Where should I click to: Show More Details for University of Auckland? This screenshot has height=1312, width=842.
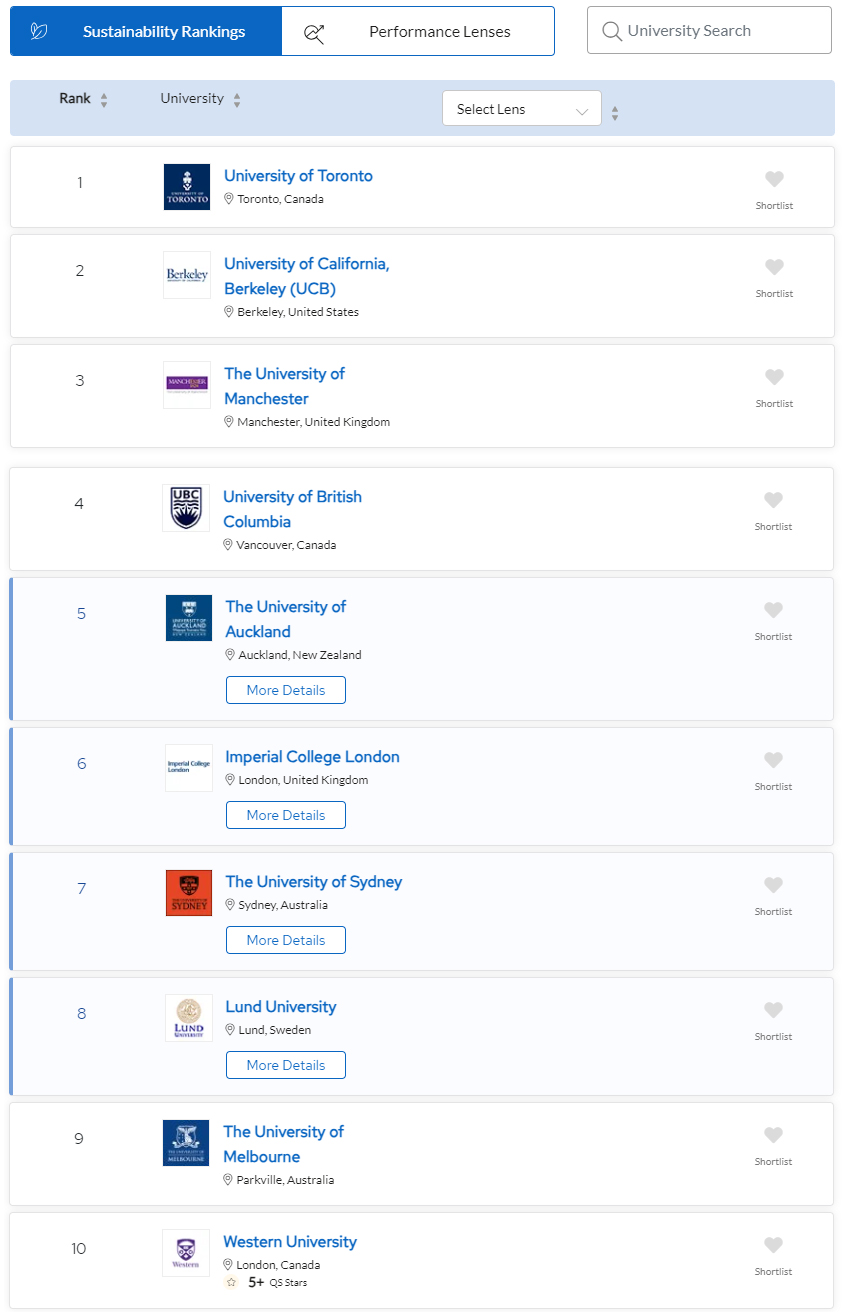coord(286,690)
